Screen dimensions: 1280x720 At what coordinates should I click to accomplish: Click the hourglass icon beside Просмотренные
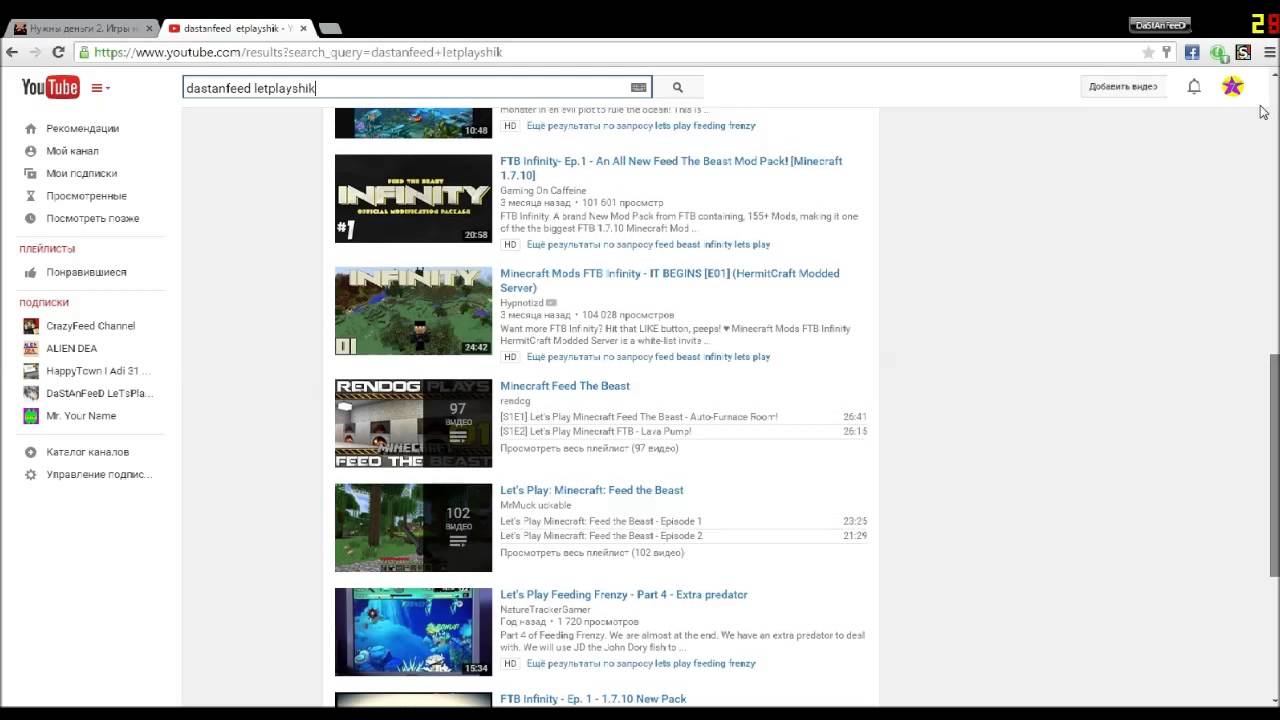click(30, 196)
